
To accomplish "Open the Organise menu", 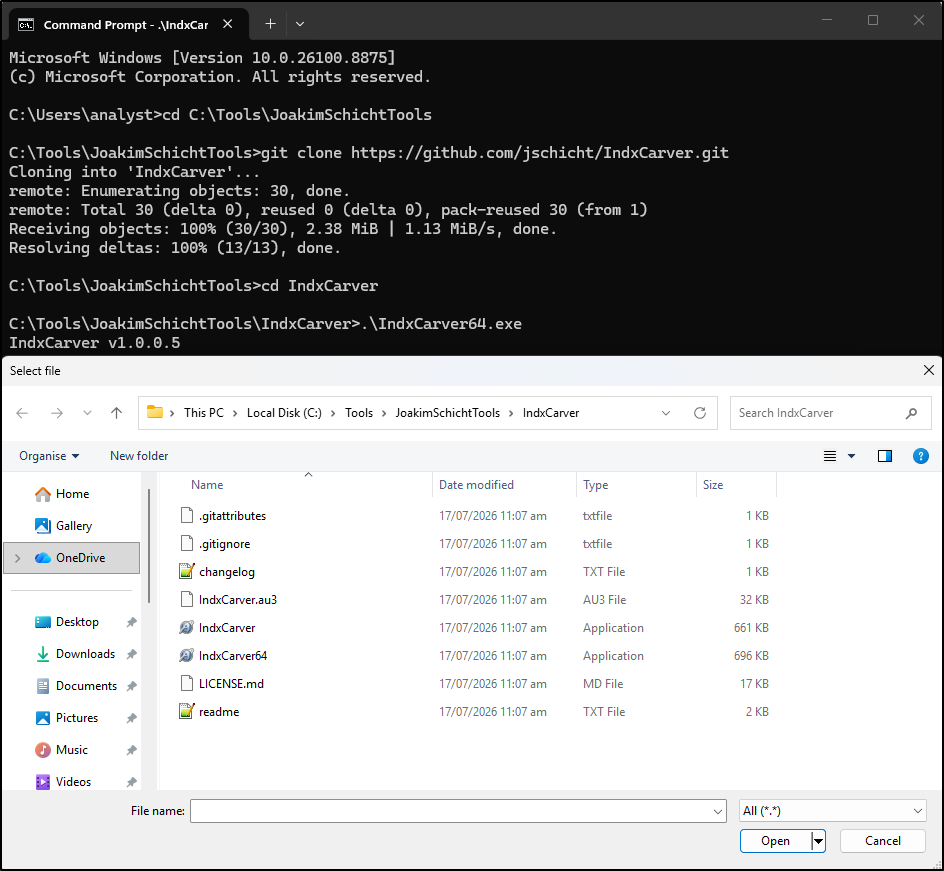I will pos(49,456).
